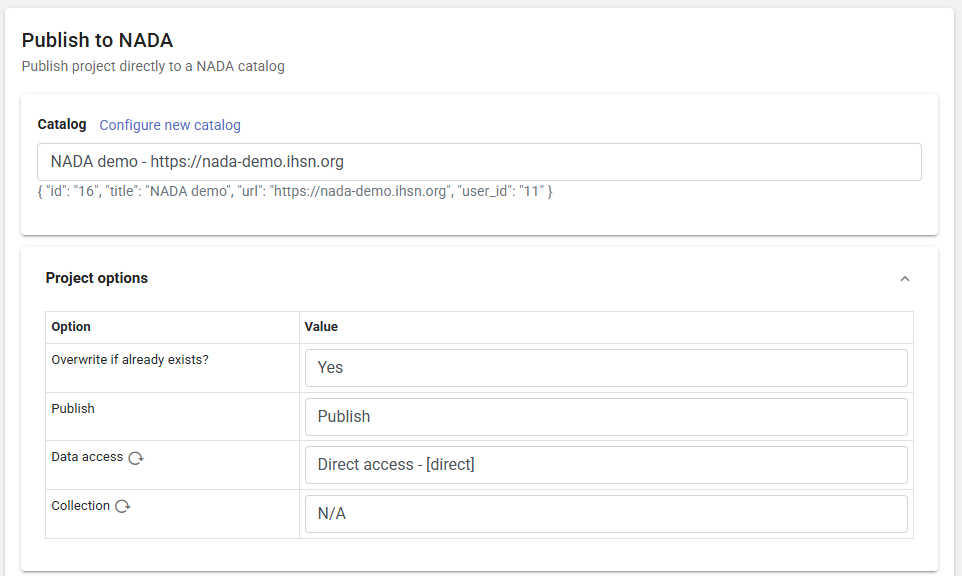Click the Publish to NADA heading
Viewport: 962px width, 576px height.
[97, 40]
